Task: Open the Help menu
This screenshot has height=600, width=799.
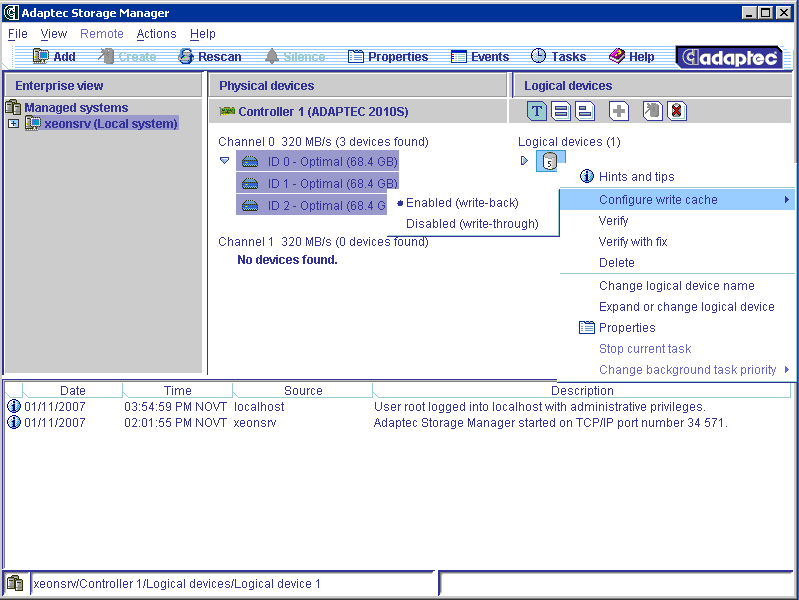Action: click(203, 34)
